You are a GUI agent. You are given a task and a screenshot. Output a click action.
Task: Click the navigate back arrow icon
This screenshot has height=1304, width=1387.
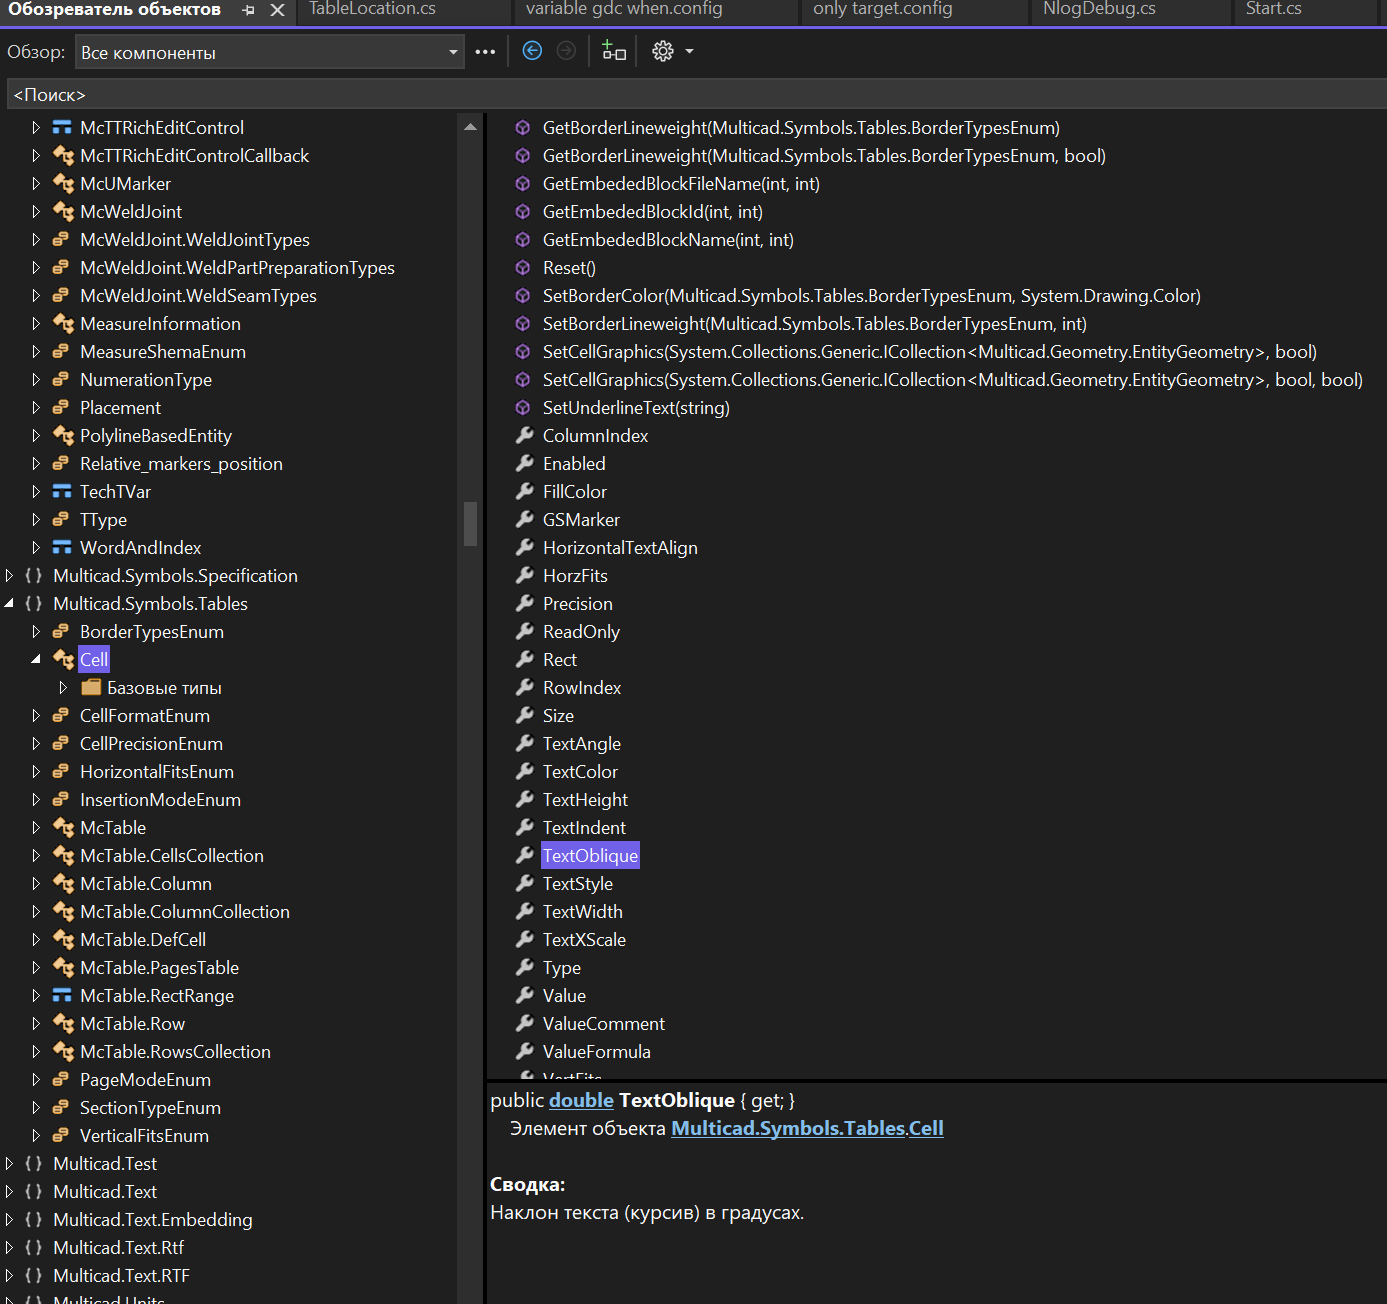[x=532, y=51]
